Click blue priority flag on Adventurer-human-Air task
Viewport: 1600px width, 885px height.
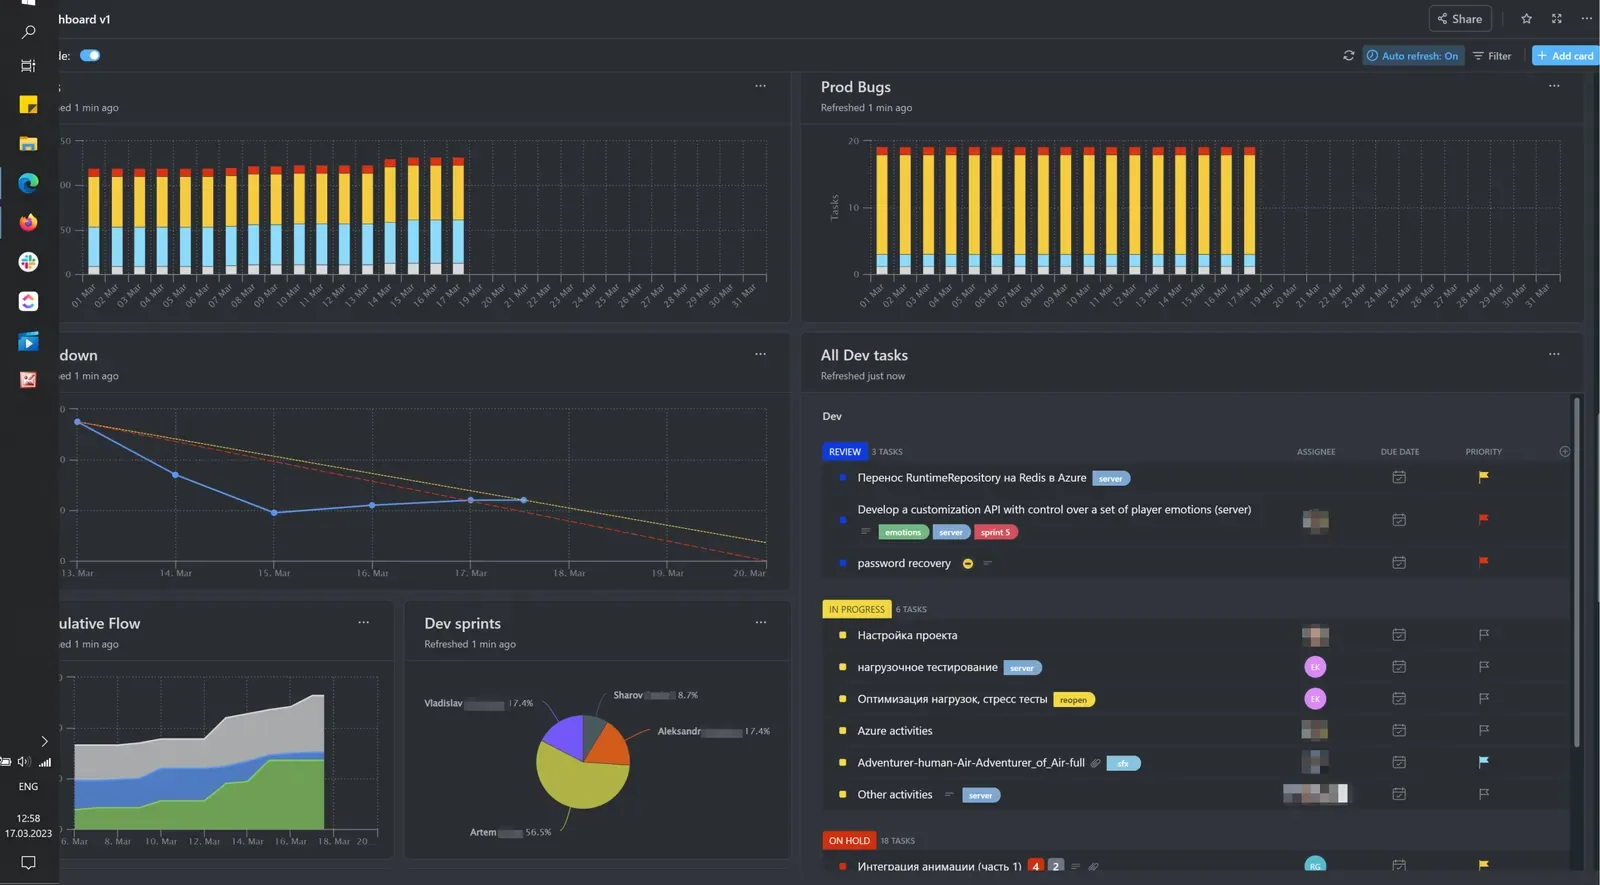(1484, 762)
